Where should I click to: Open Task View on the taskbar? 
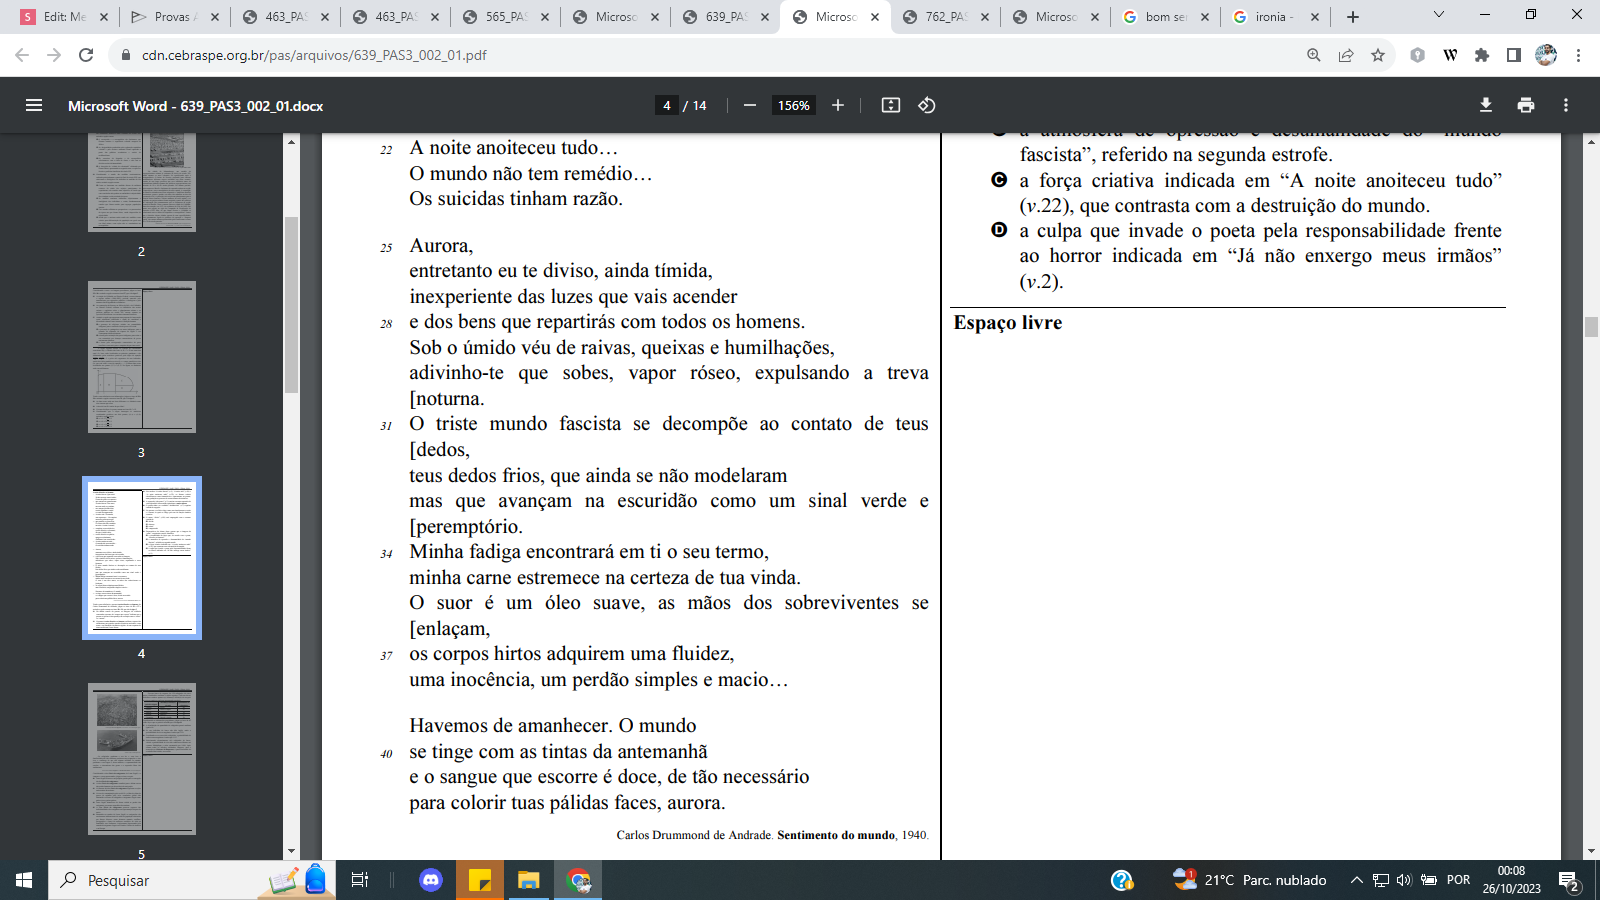pyautogui.click(x=360, y=880)
